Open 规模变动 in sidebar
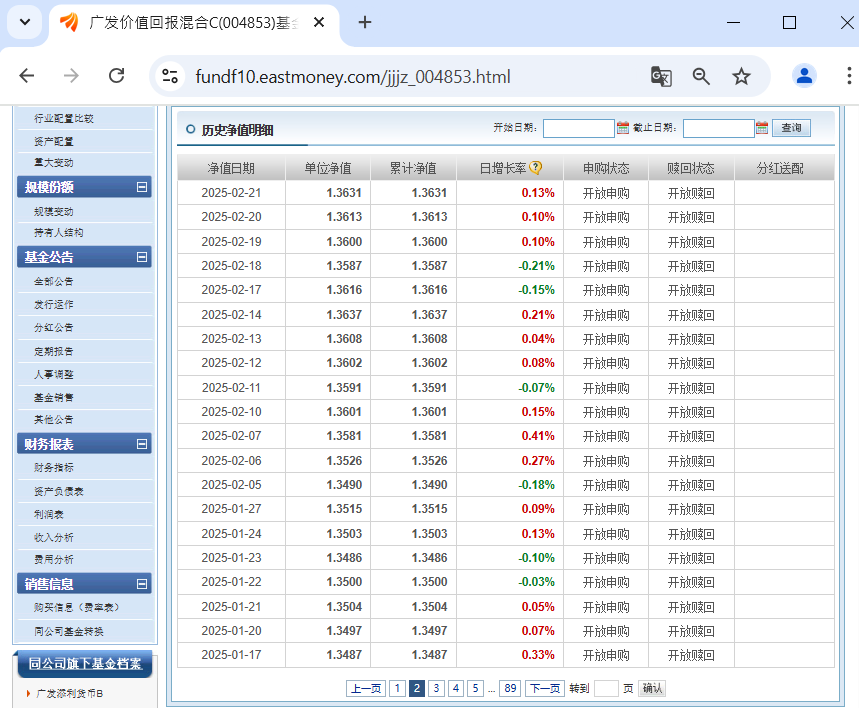The height and width of the screenshot is (708, 859). pos(54,212)
